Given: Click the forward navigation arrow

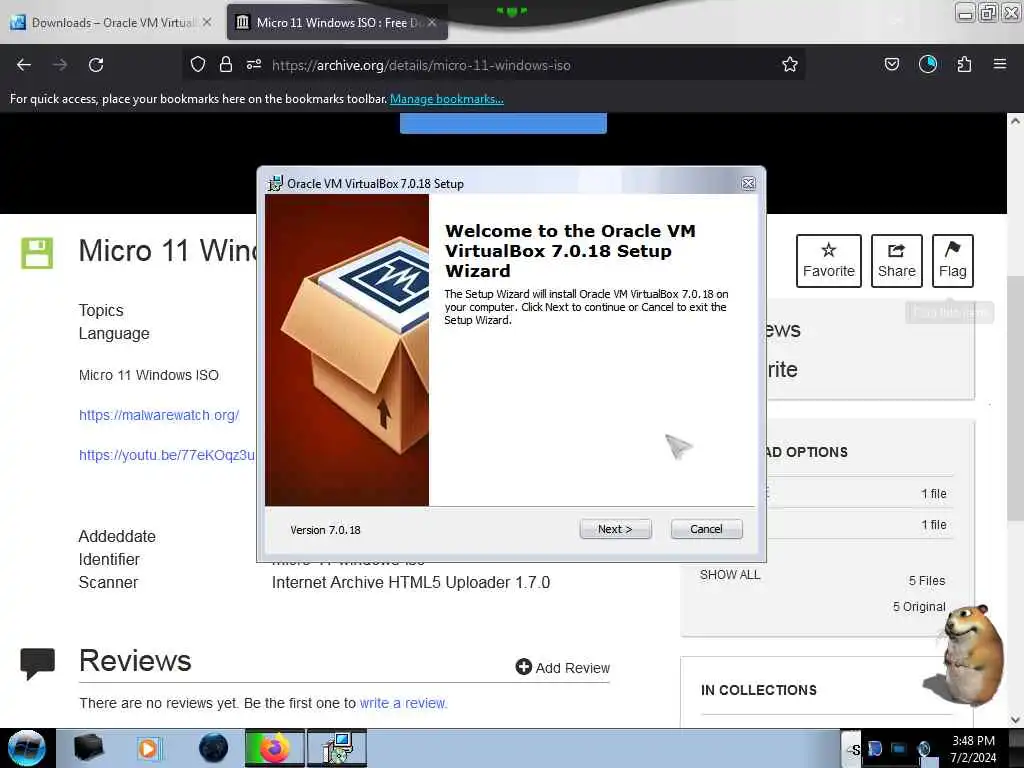Looking at the screenshot, I should click(60, 65).
